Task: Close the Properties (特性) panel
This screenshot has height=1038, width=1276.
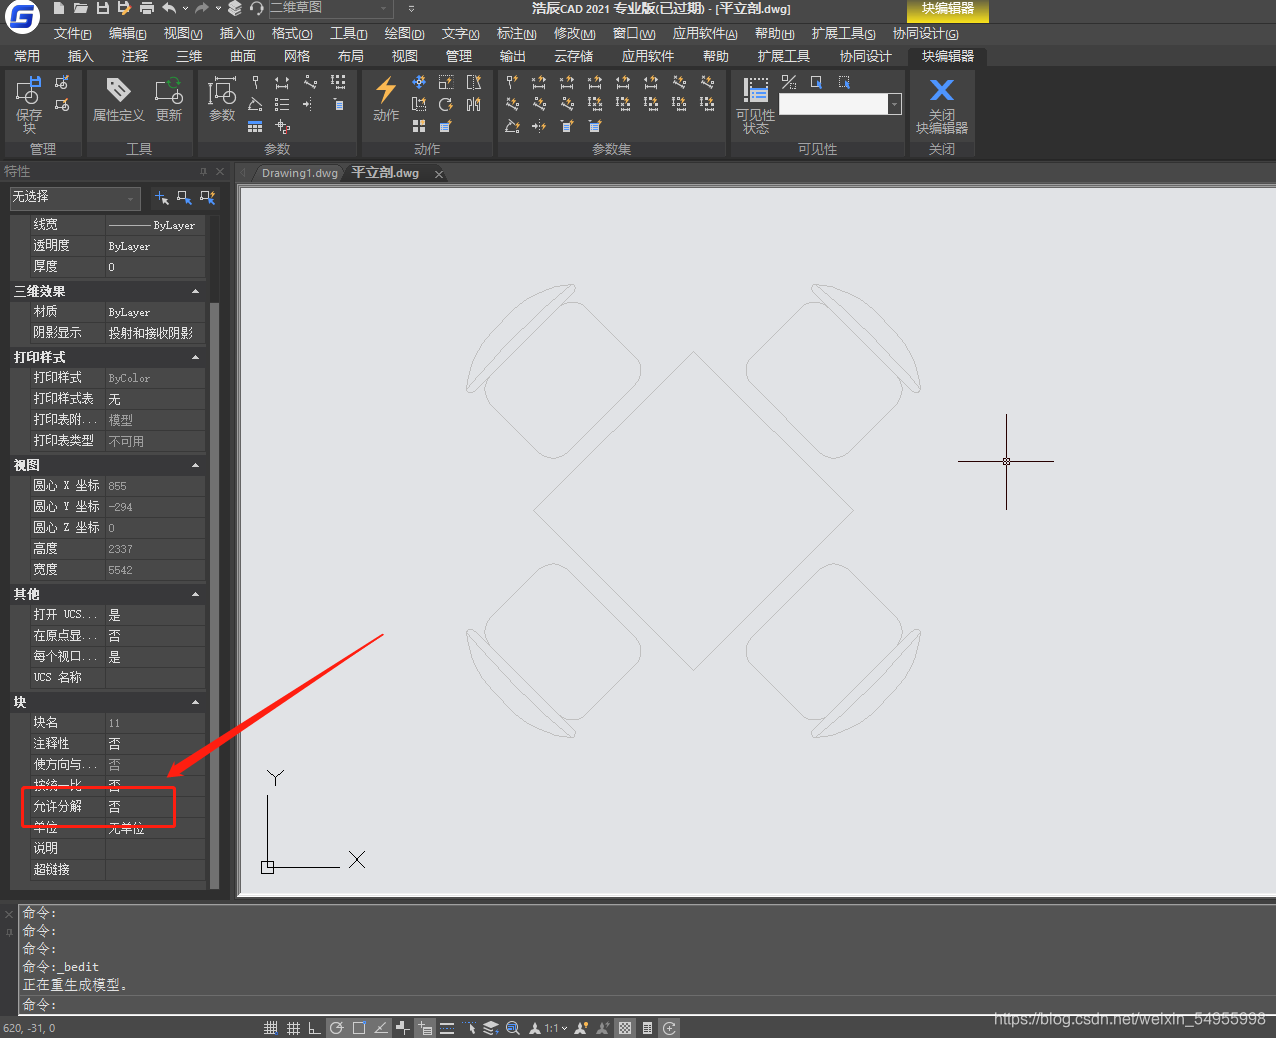Action: coord(220,171)
